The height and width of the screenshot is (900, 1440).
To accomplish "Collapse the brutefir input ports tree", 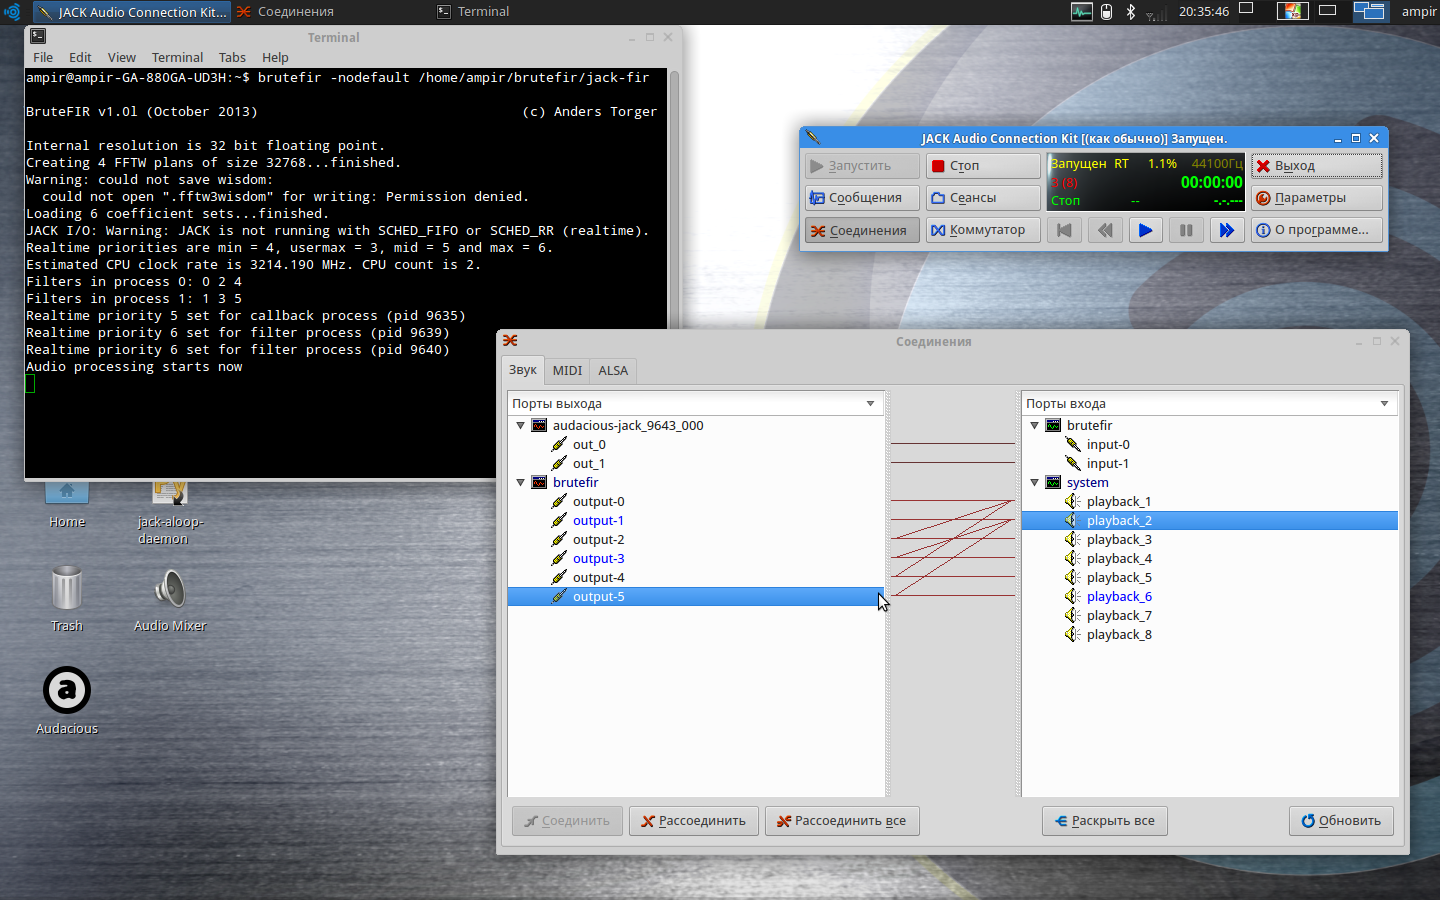I will (x=1034, y=425).
